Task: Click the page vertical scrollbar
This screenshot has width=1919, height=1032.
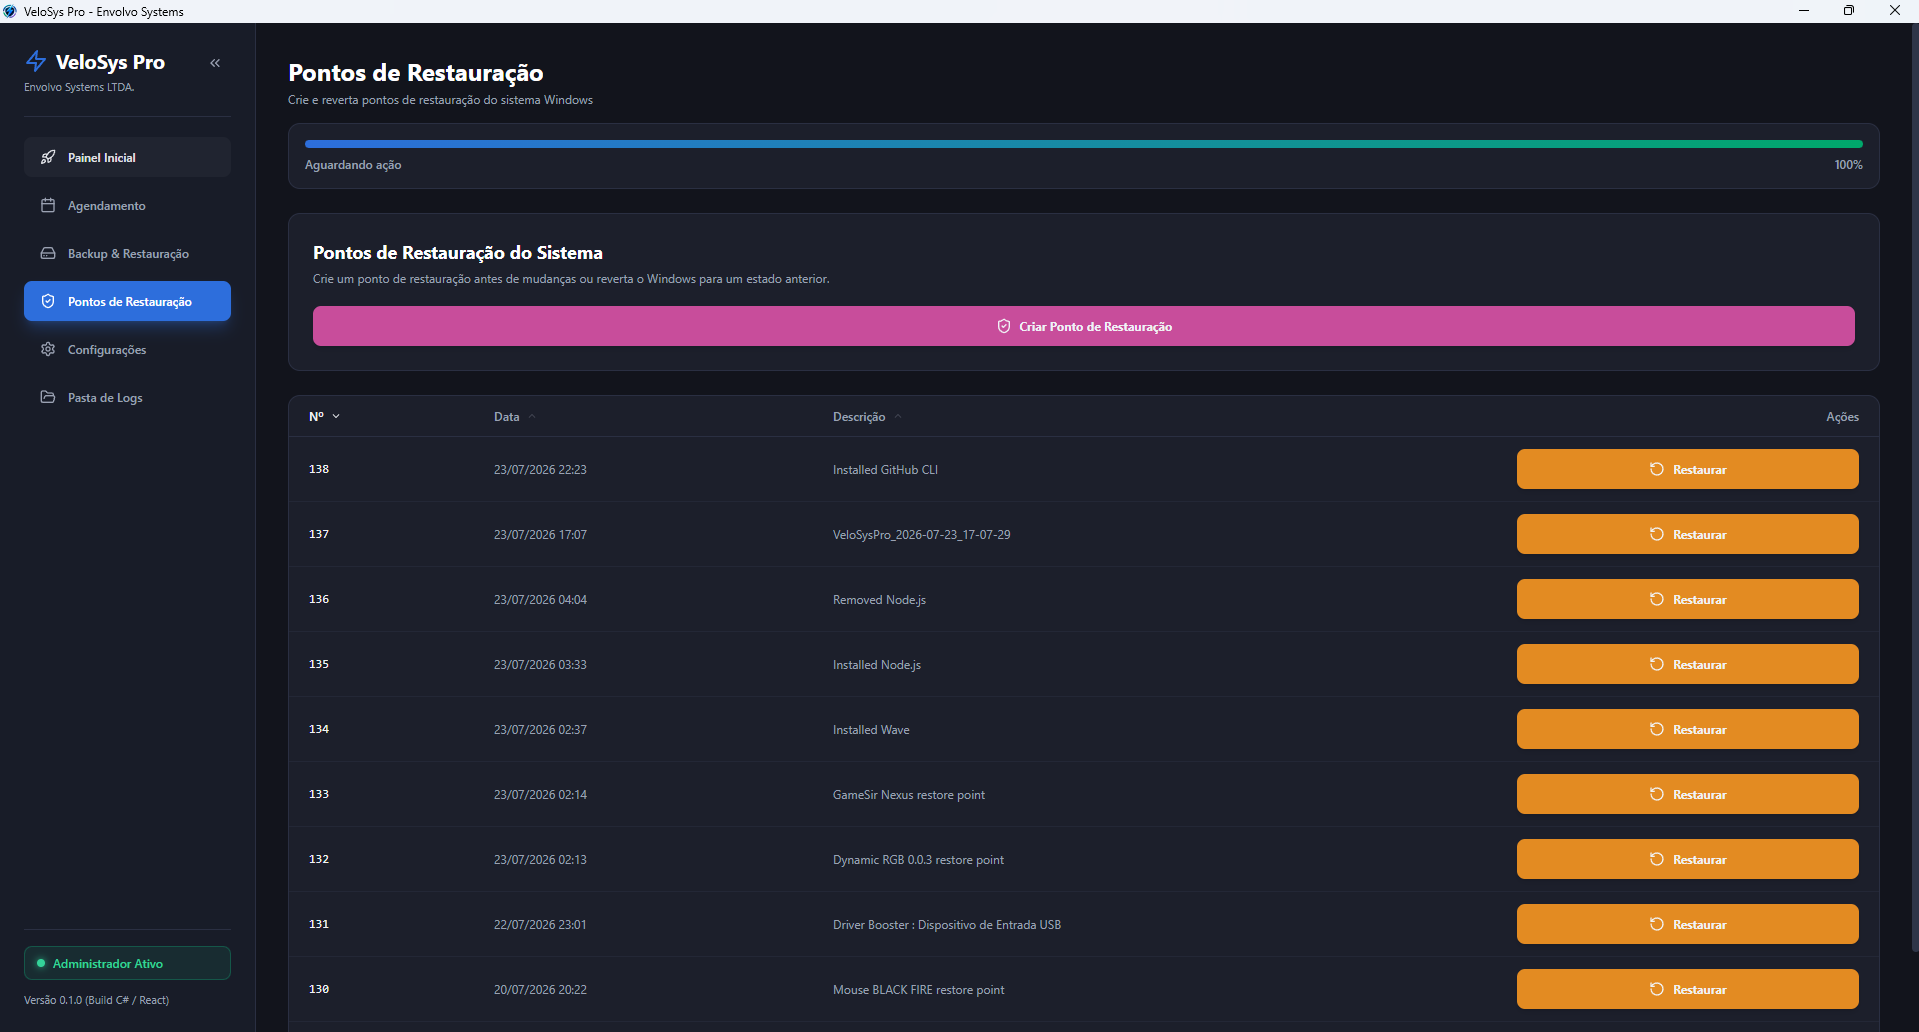Action: point(1914,490)
